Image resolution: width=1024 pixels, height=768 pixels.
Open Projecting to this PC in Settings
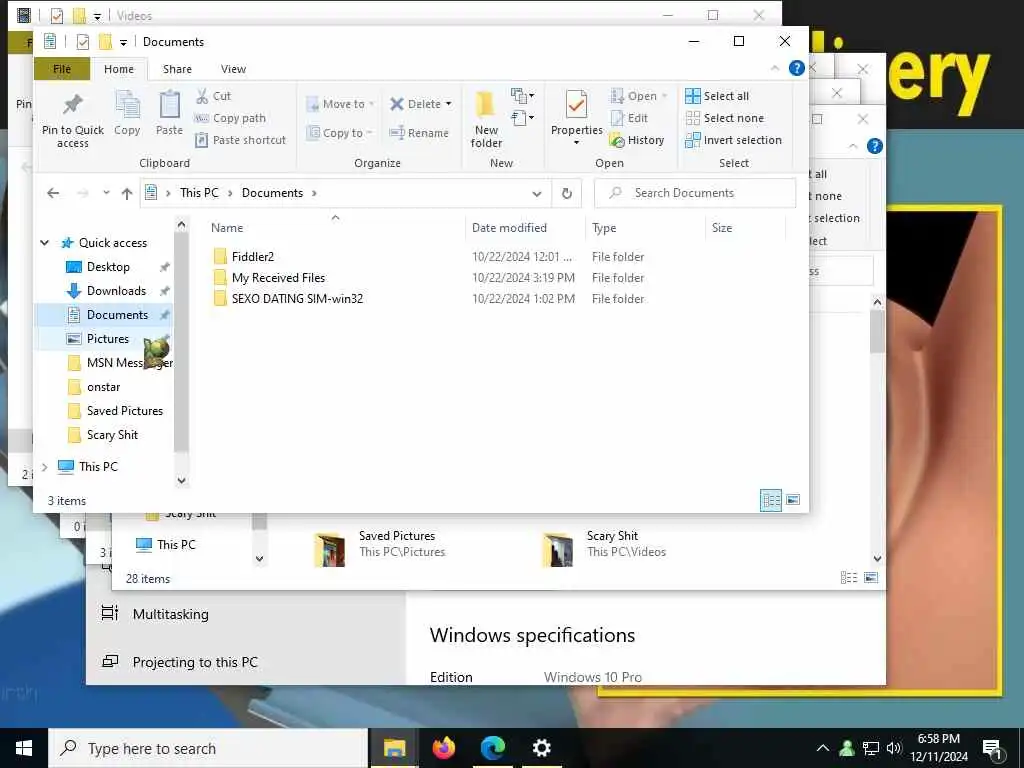coord(195,662)
